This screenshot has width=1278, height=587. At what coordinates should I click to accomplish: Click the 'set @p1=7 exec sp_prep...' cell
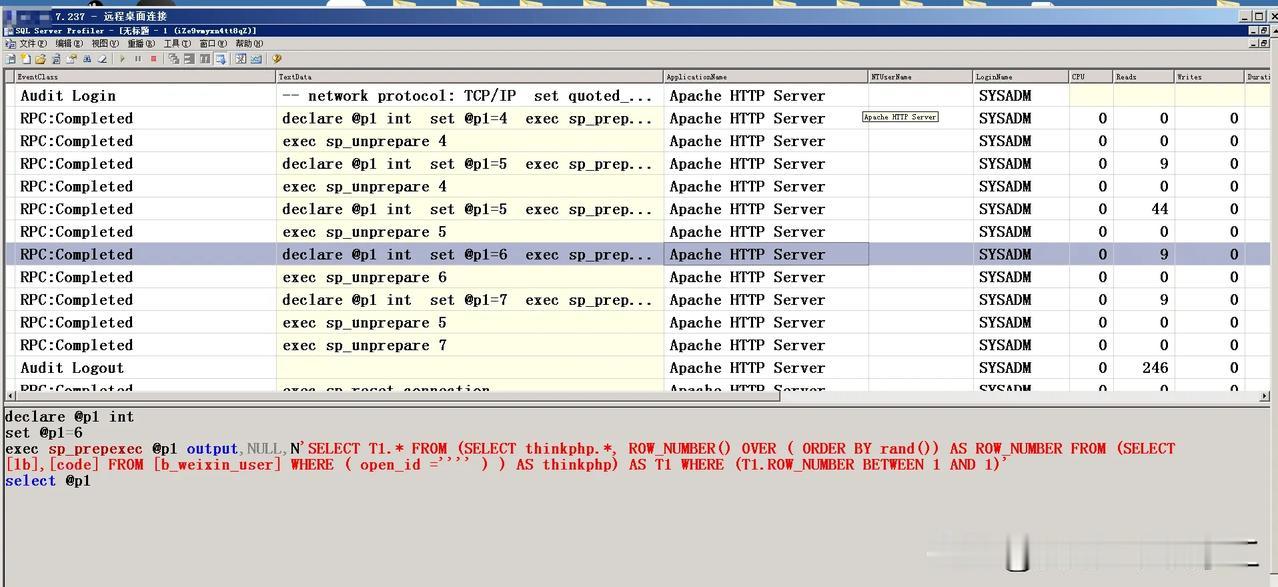[470, 300]
